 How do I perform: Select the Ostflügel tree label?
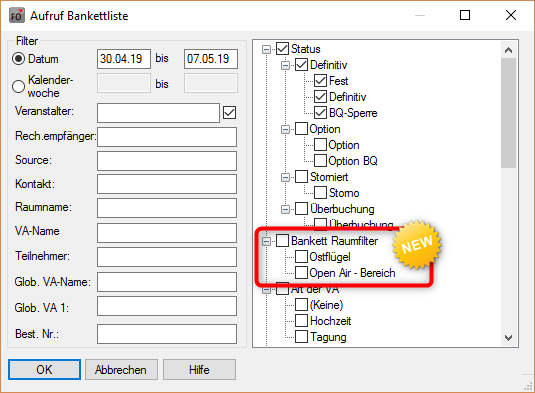click(330, 257)
